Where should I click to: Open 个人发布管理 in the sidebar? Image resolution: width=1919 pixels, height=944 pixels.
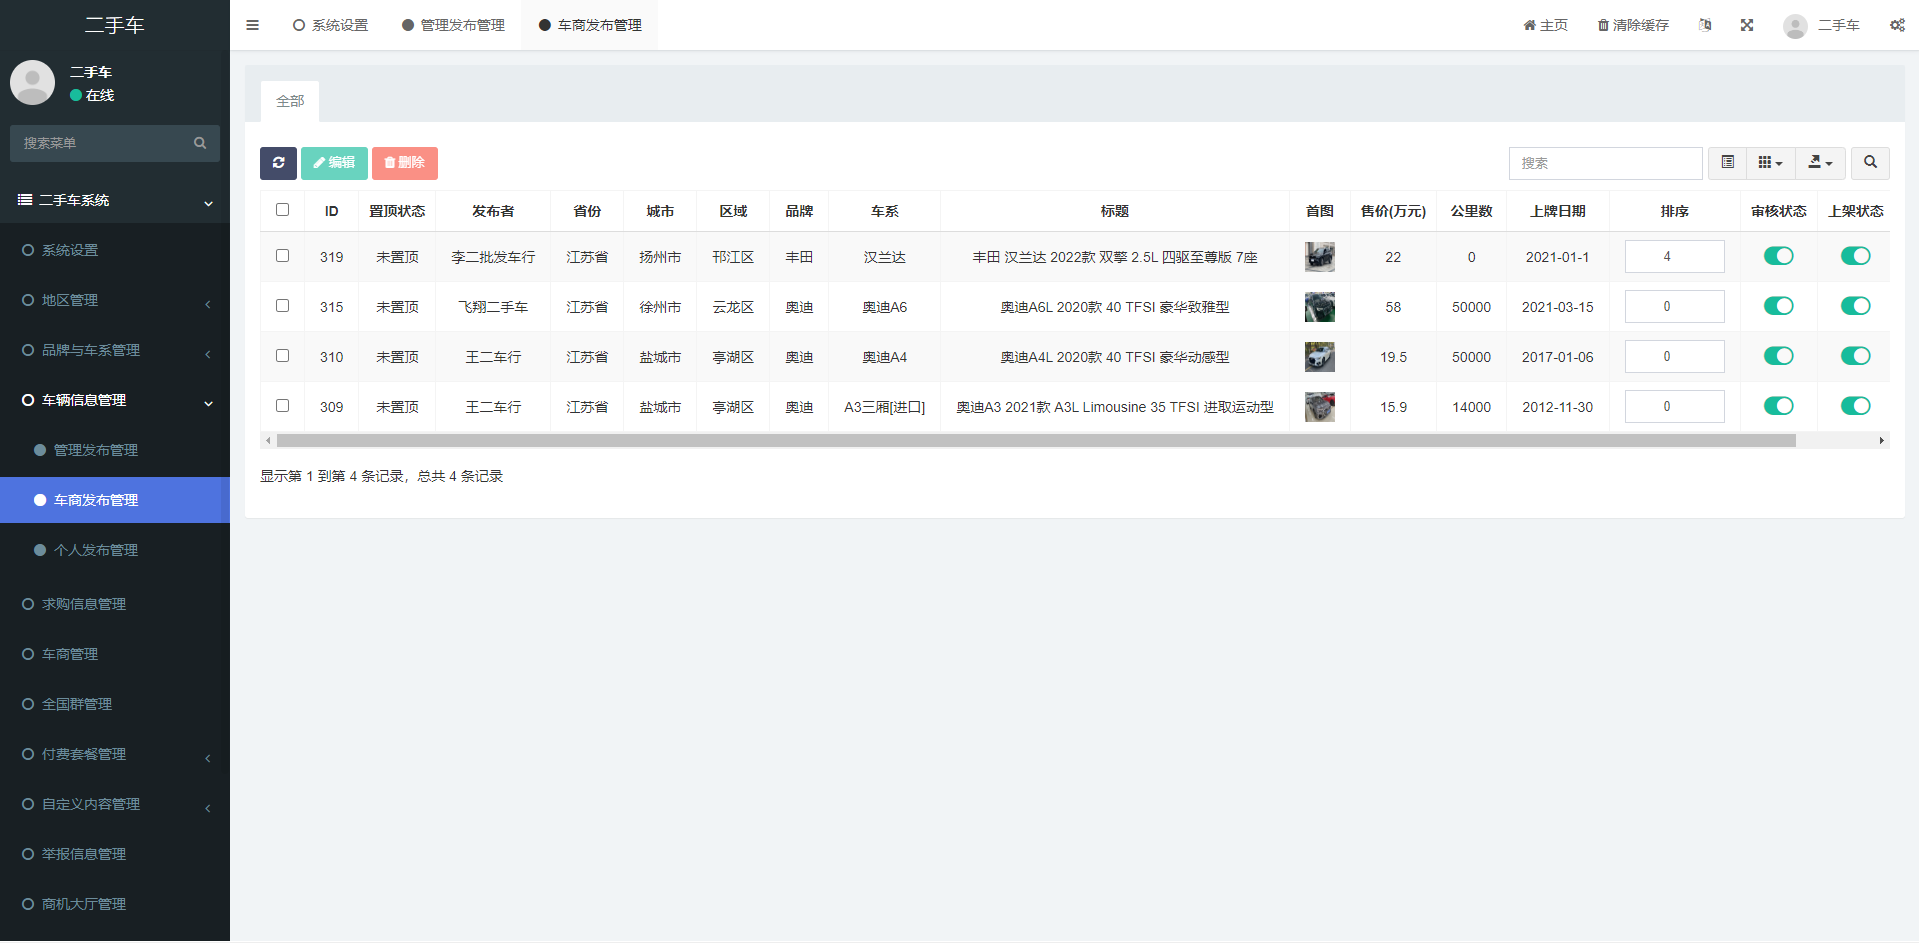(x=115, y=550)
